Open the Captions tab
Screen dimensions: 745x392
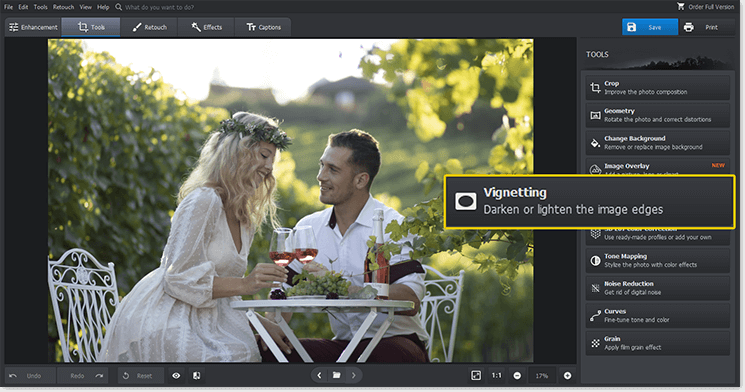[263, 27]
